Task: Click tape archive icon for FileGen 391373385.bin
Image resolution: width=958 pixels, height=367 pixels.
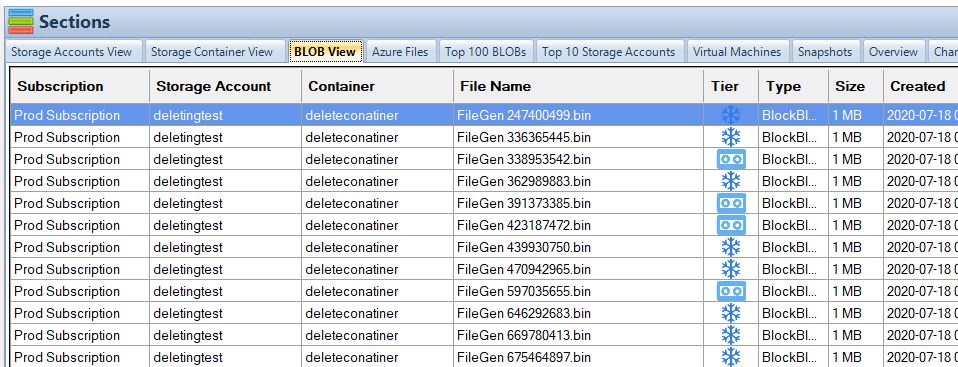Action: pos(731,203)
